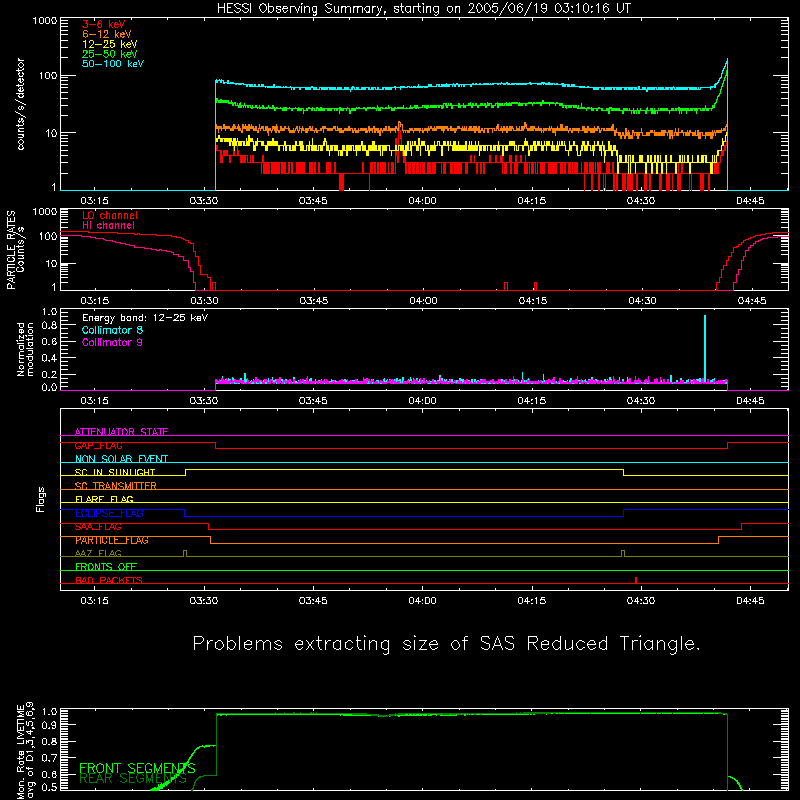Viewport: 800px width, 800px height.
Task: Click the ATTENUATOR_STATE flag label
Action: tap(121, 432)
